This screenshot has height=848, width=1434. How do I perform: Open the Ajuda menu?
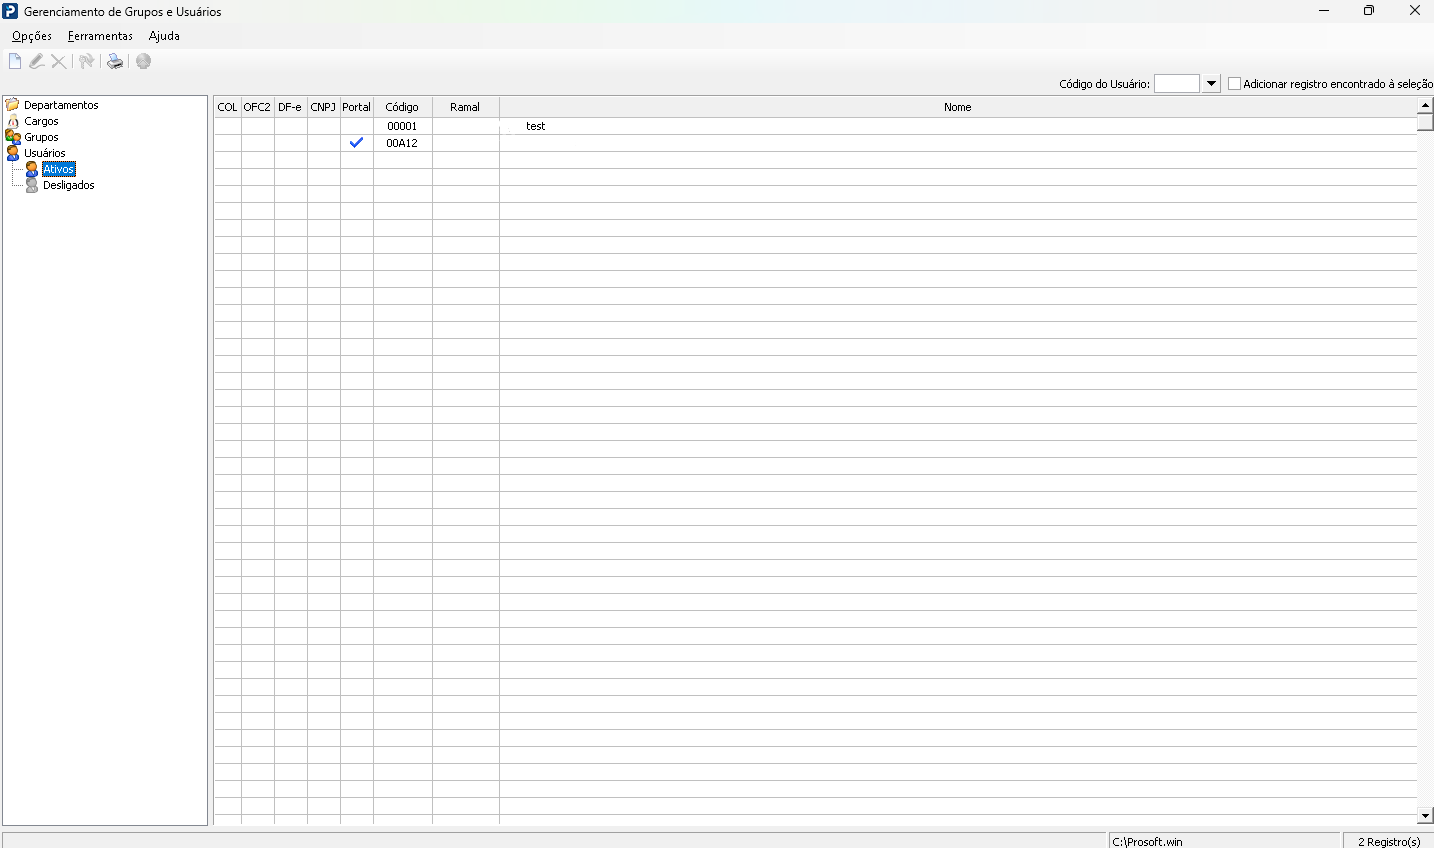[164, 36]
